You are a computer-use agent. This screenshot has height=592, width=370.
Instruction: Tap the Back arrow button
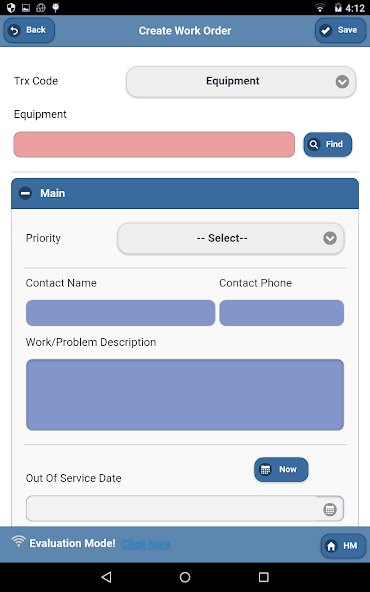coord(29,30)
